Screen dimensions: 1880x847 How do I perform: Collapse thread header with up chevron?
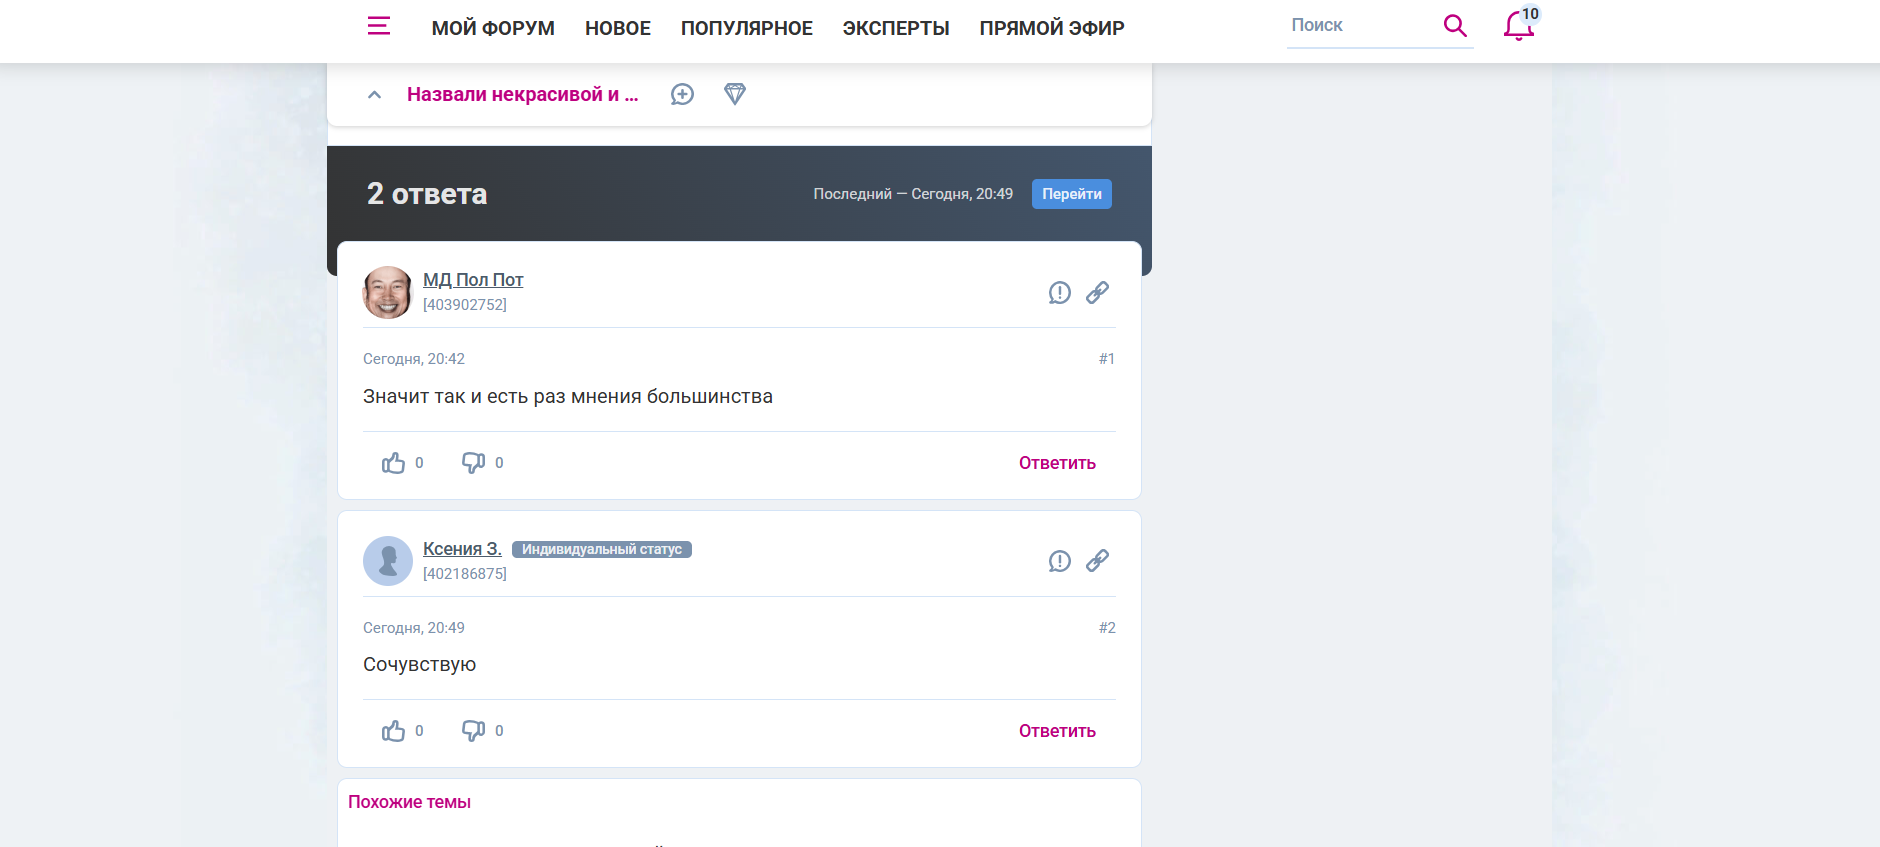(x=374, y=95)
